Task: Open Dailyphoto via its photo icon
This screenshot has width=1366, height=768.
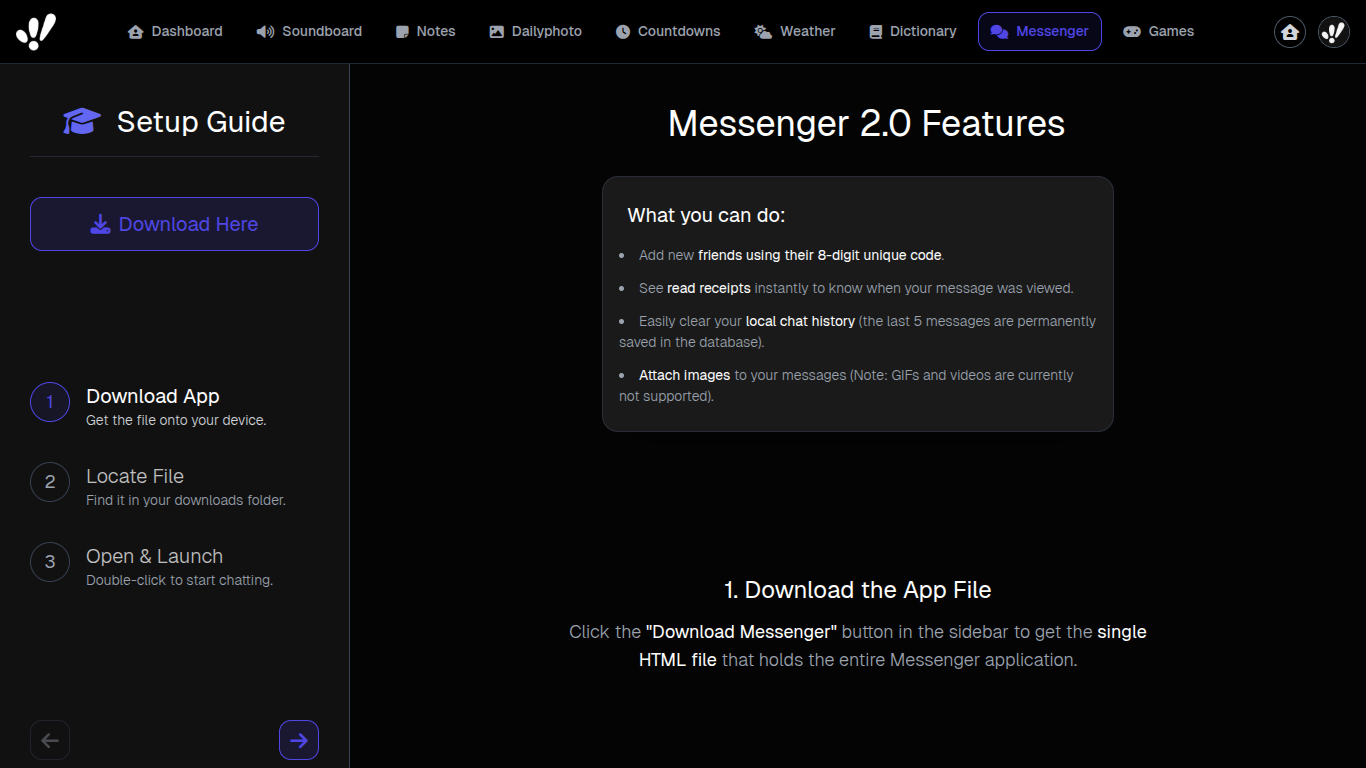Action: (496, 31)
